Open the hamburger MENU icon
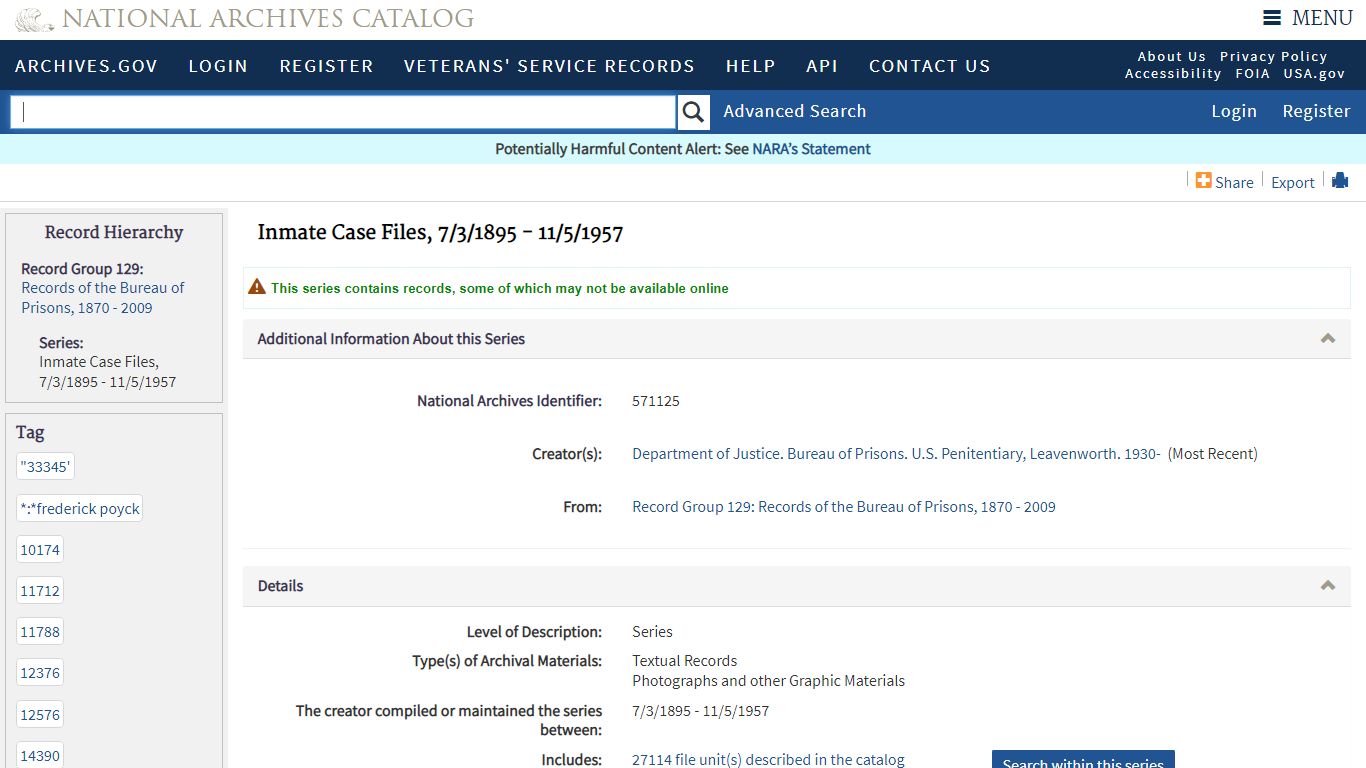 [x=1272, y=18]
